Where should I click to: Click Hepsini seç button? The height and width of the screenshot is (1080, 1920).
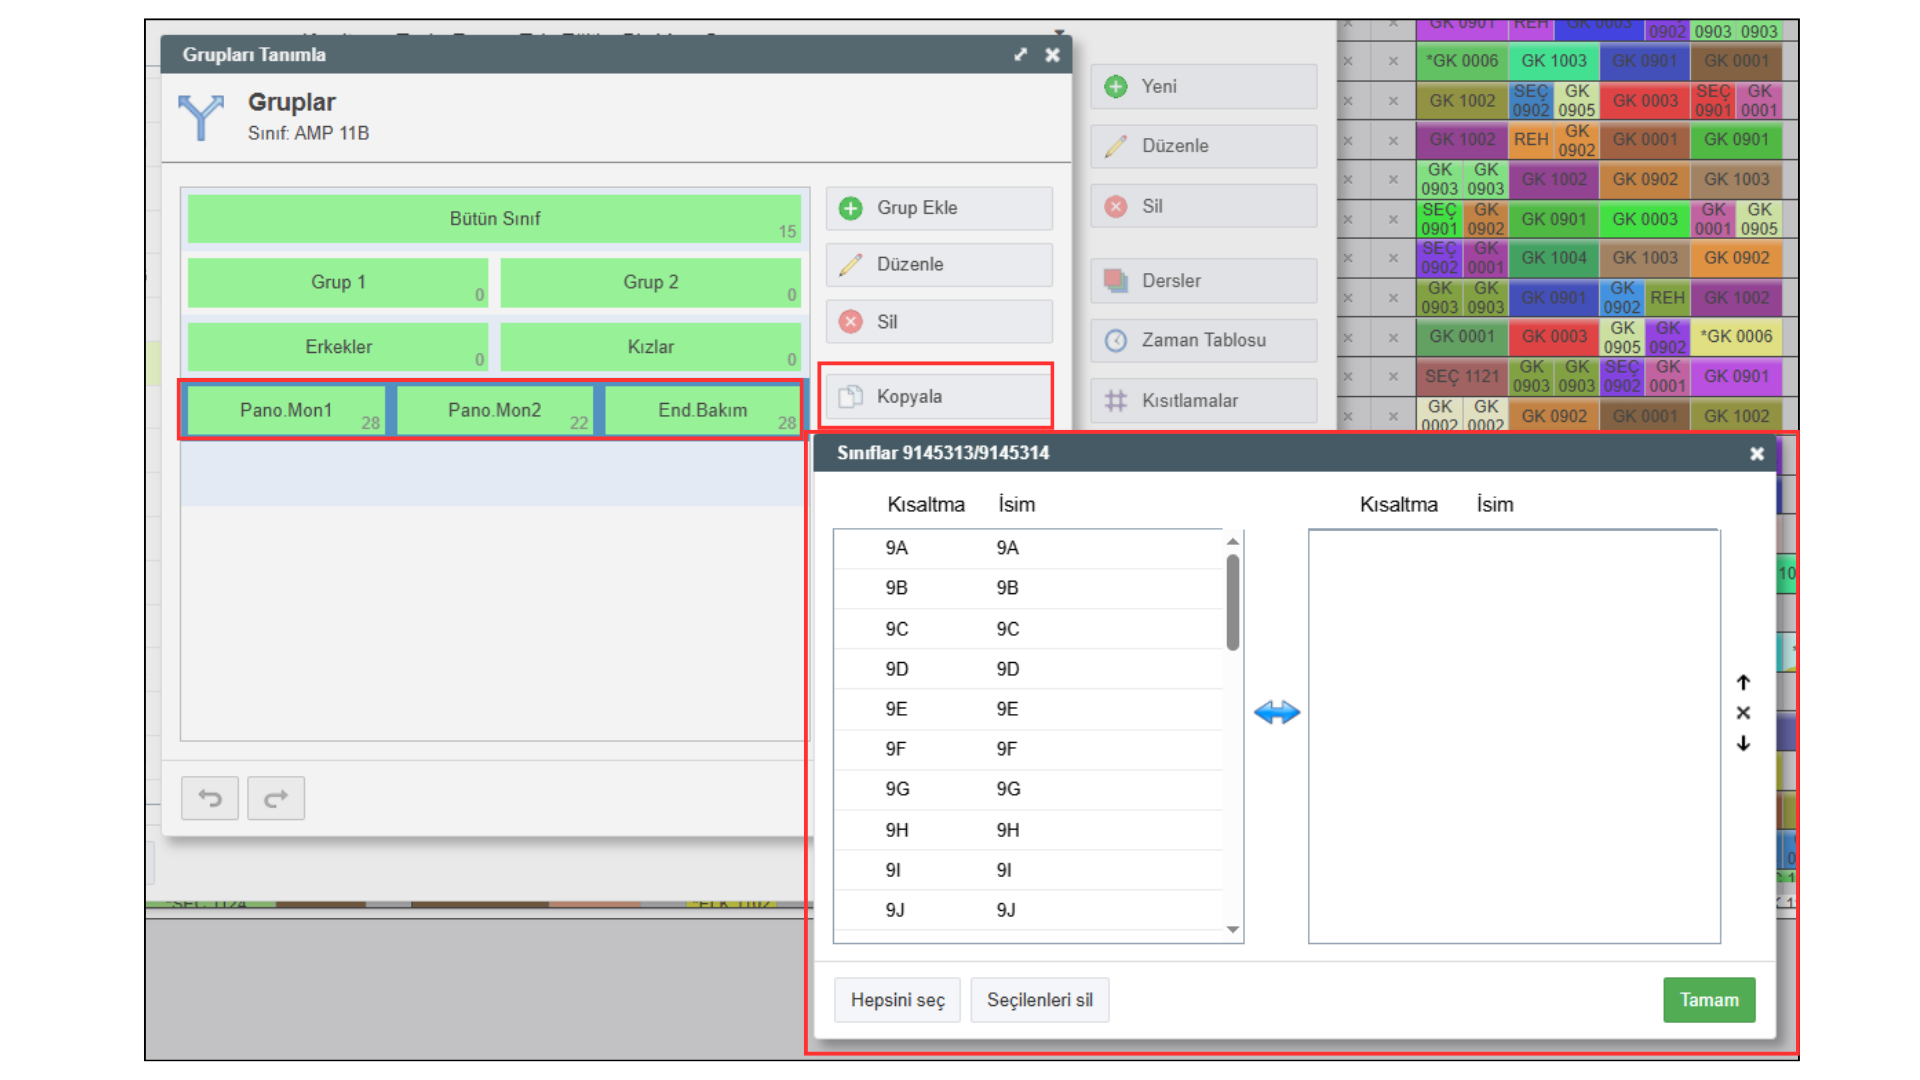coord(897,1000)
